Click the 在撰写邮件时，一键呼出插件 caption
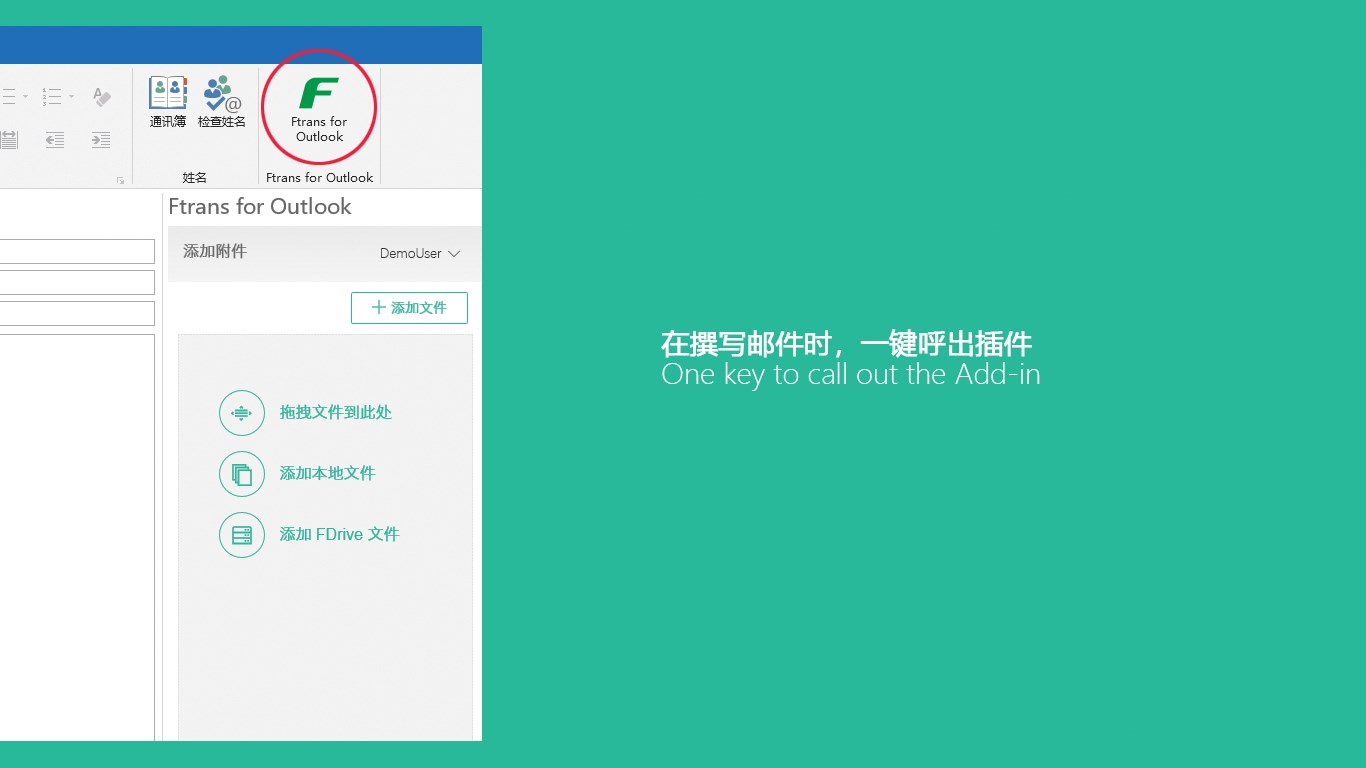Image resolution: width=1366 pixels, height=768 pixels. pos(846,345)
